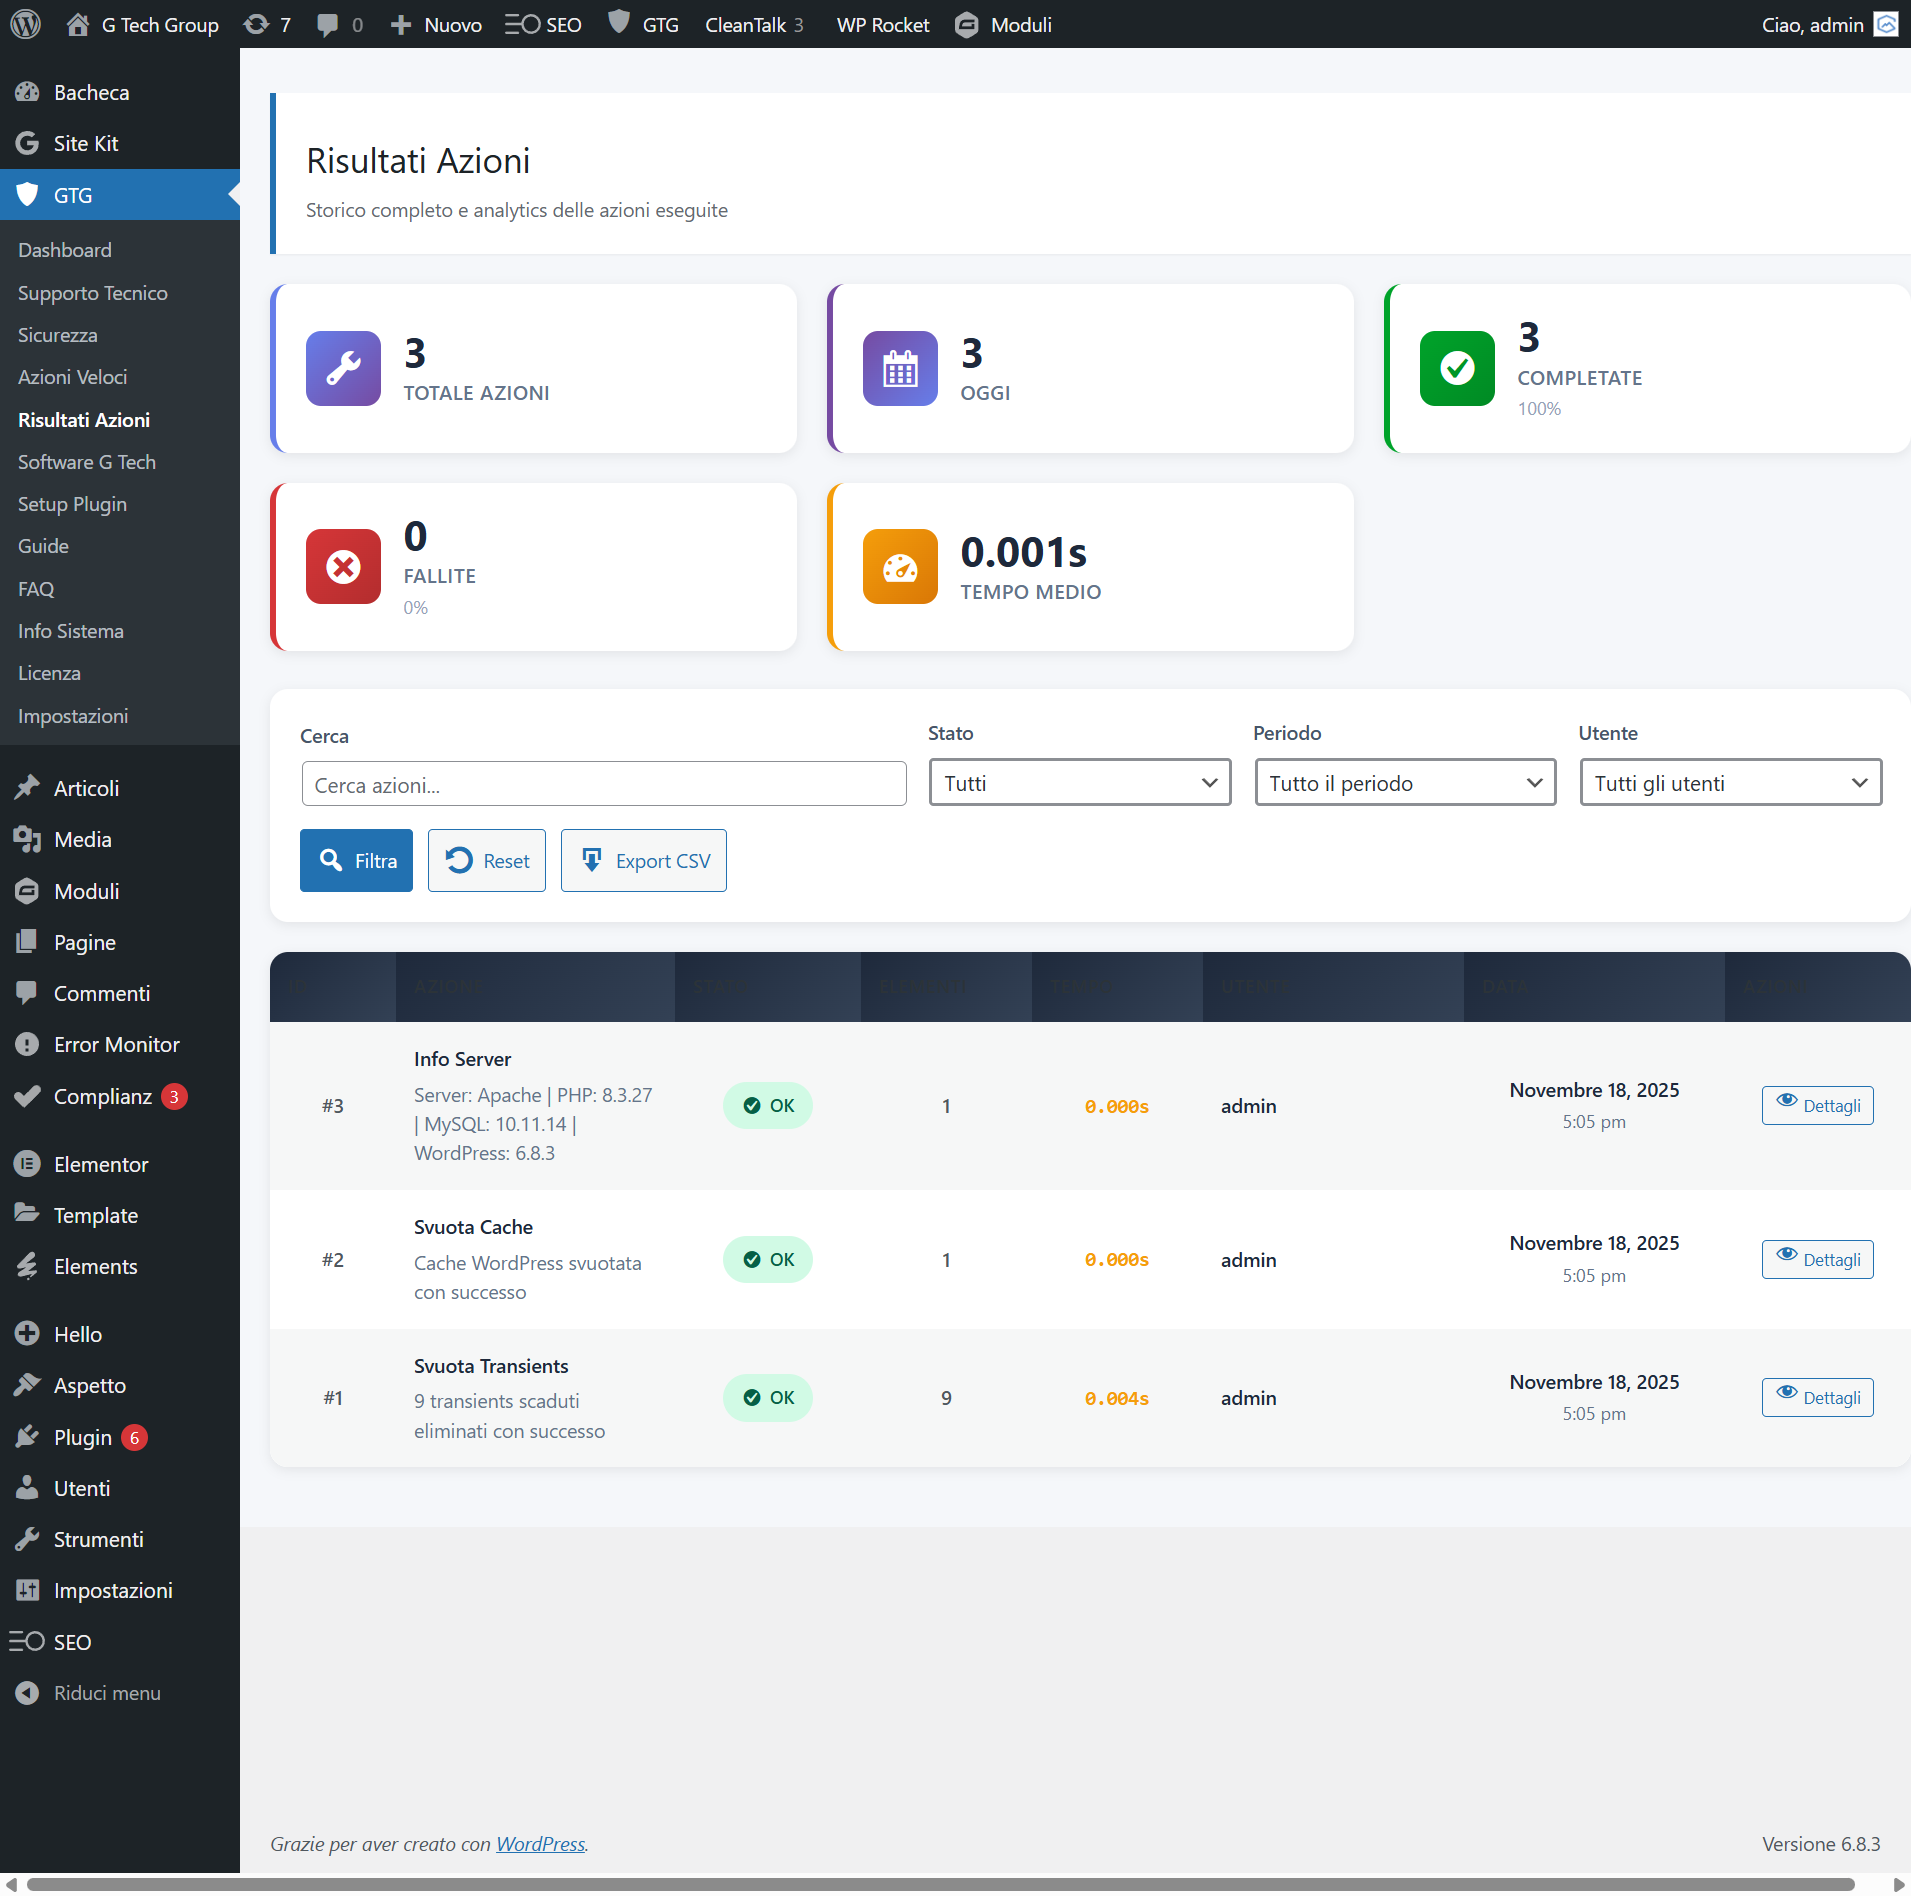Click the orange speedometer Tempo Medio icon
The image size is (1911, 1896).
[x=900, y=567]
